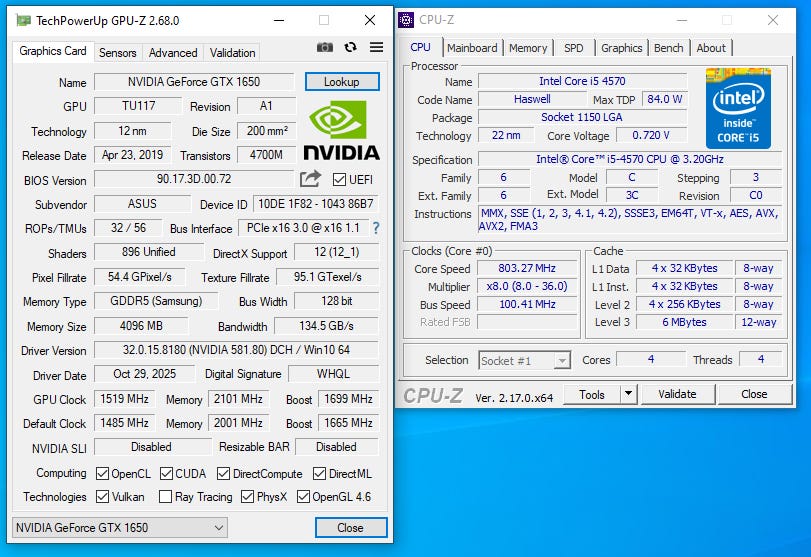Viewport: 811px width, 557px height.
Task: Click the Code Name Haswell value
Action: 532,99
